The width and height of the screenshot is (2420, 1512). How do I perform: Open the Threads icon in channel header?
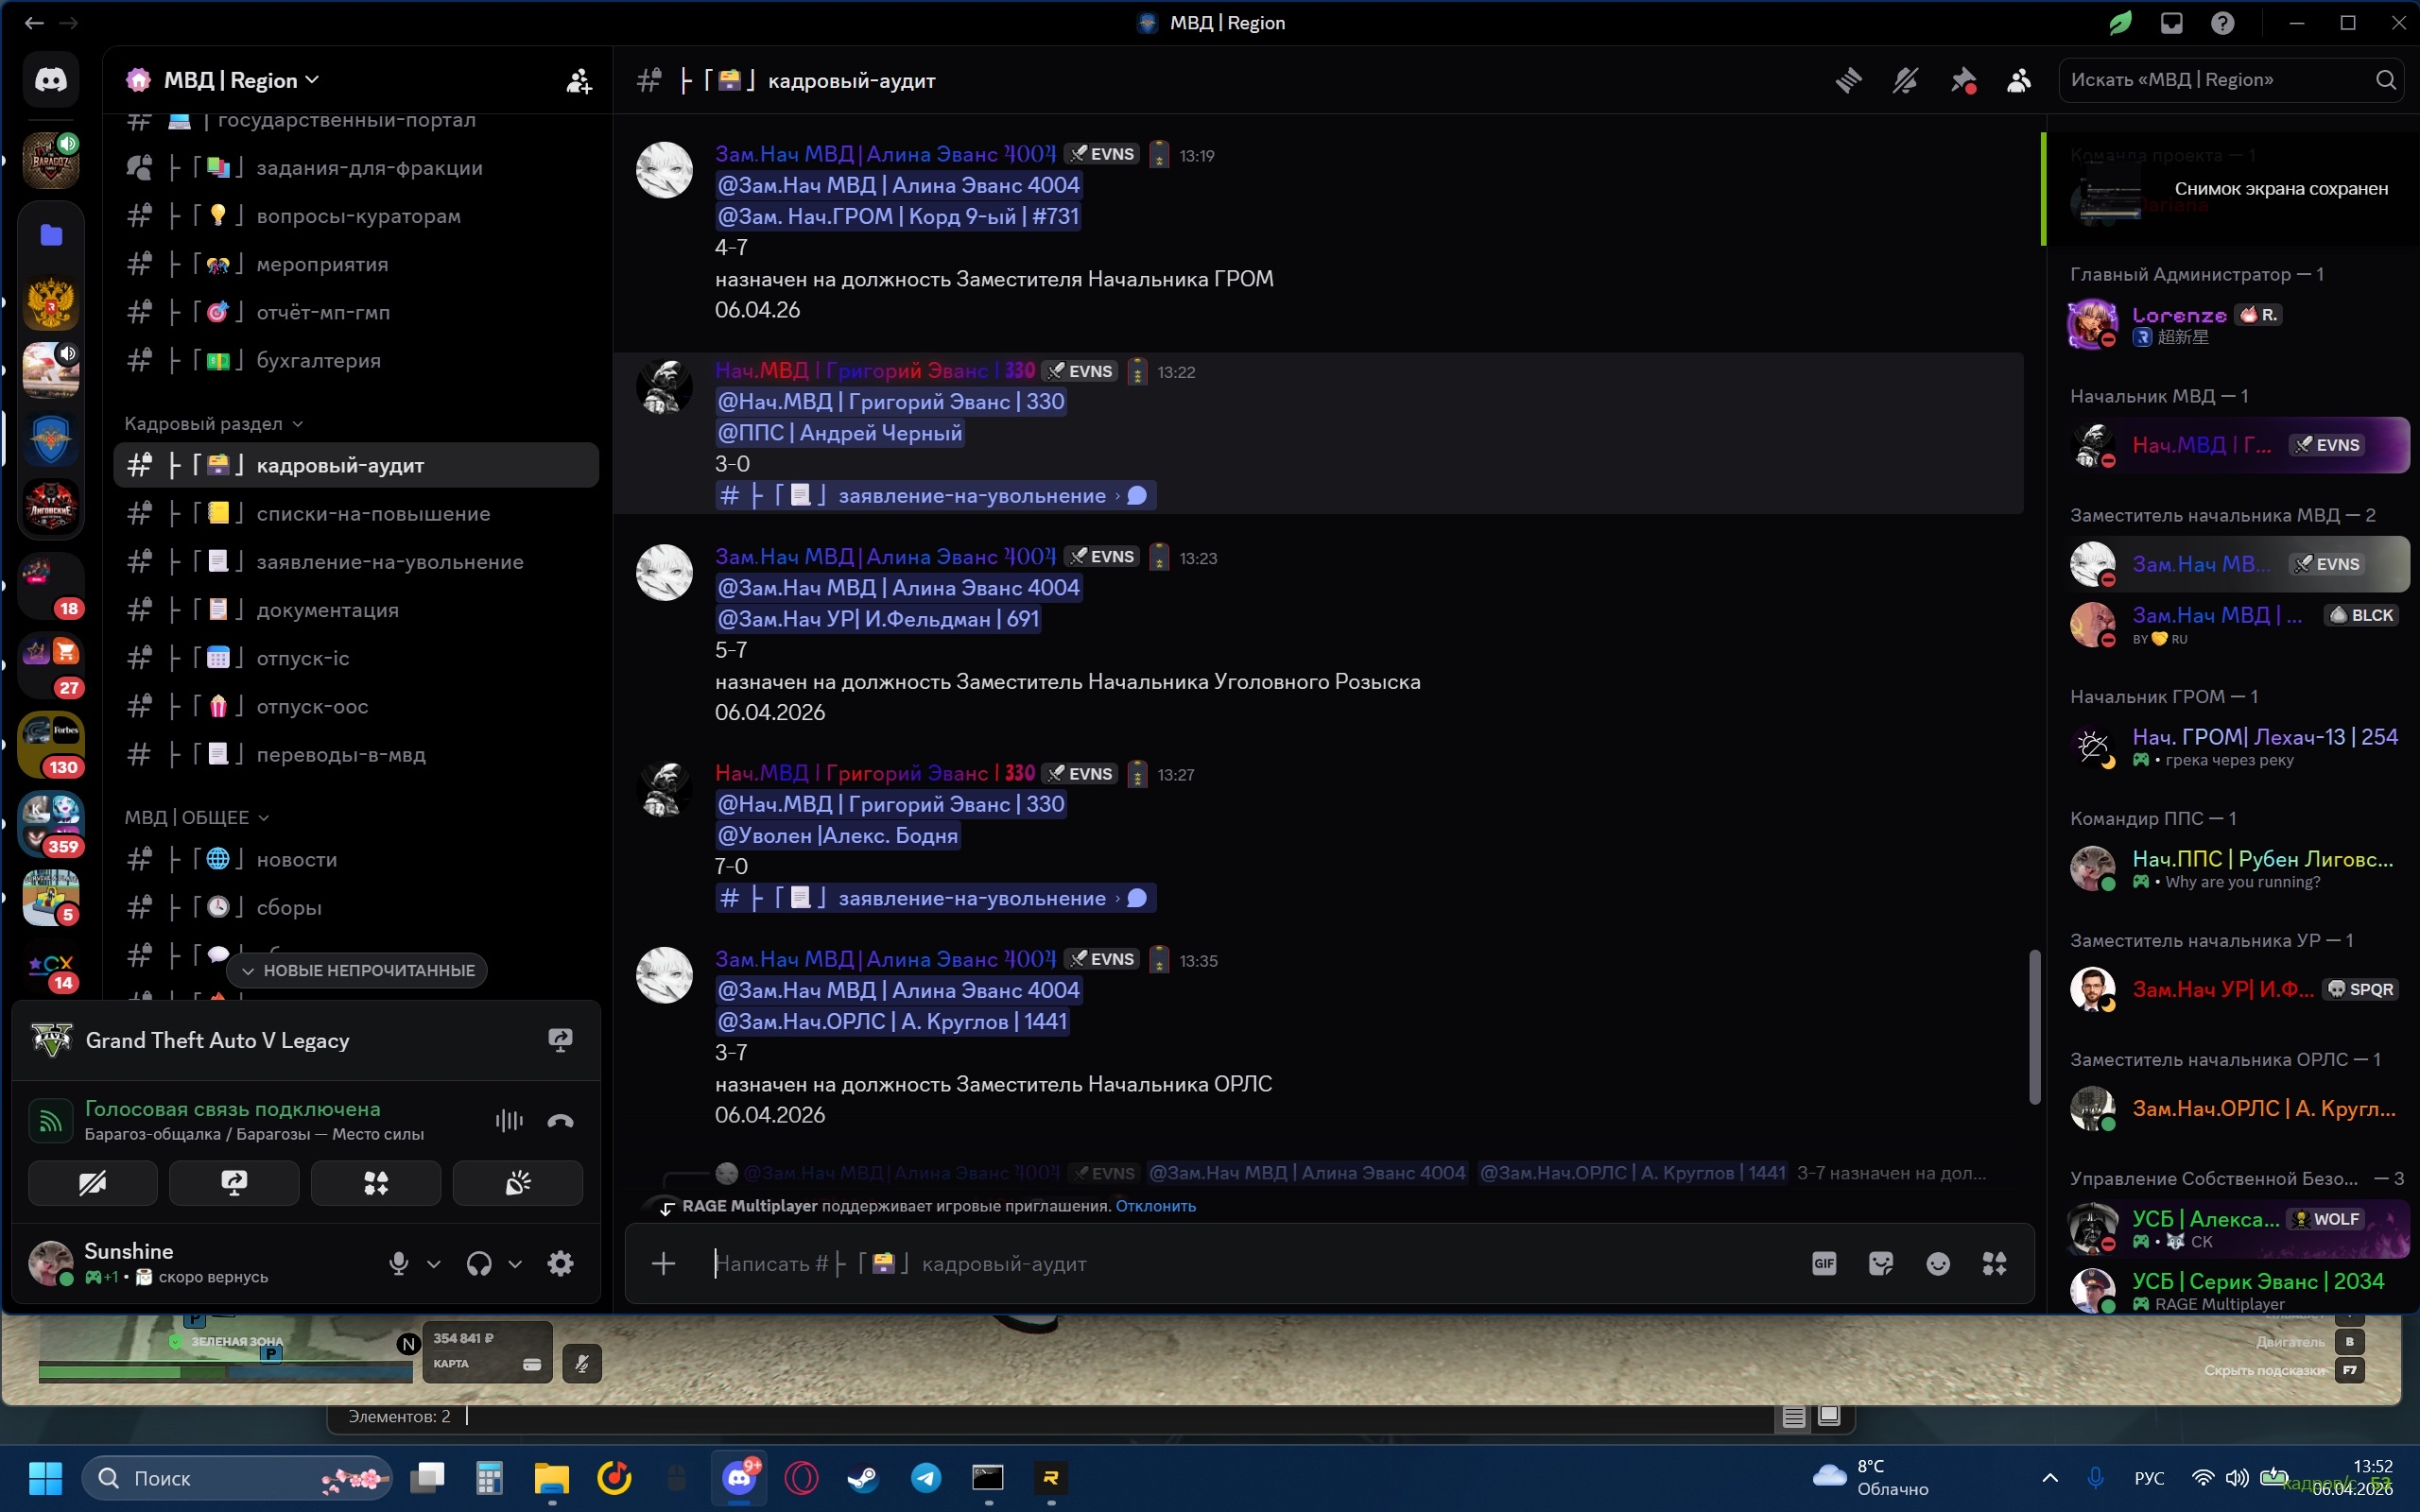point(1848,80)
